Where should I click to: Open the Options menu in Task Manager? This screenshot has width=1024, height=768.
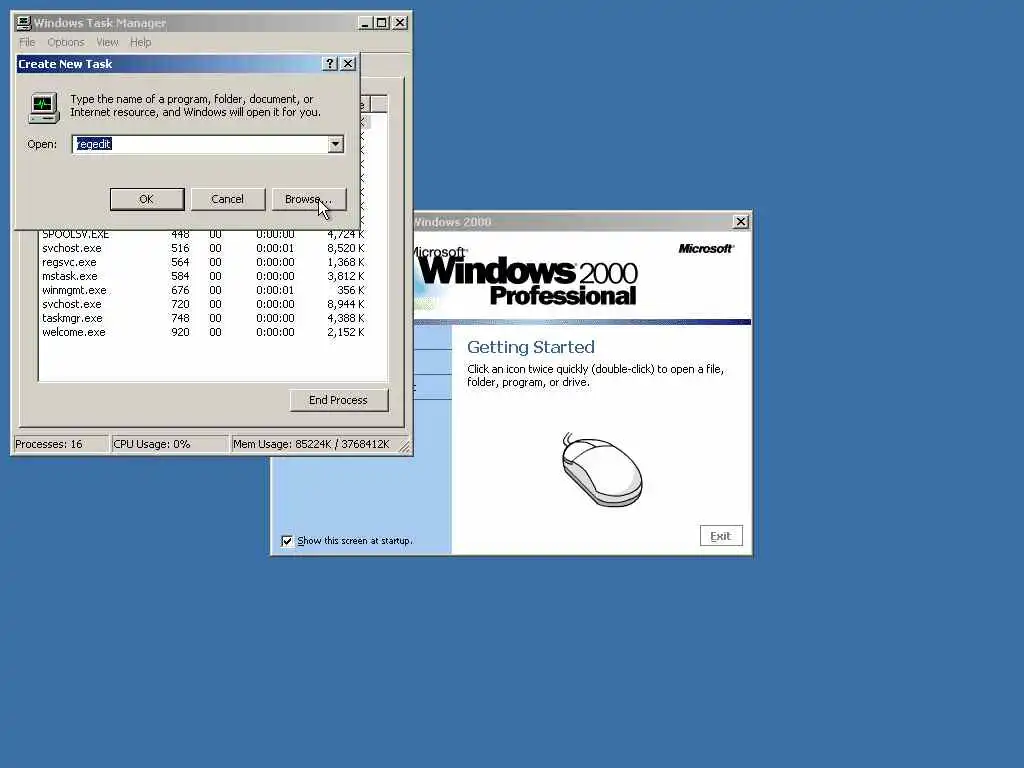pos(65,42)
